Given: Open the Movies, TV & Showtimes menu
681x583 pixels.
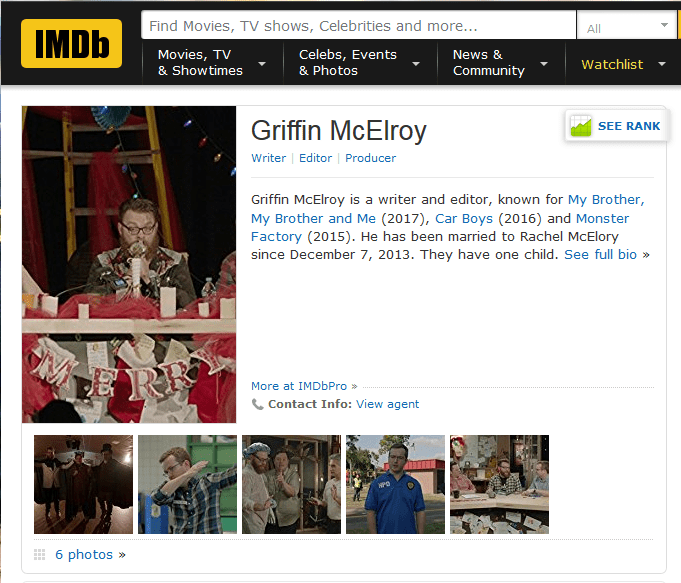Looking at the screenshot, I should point(200,63).
